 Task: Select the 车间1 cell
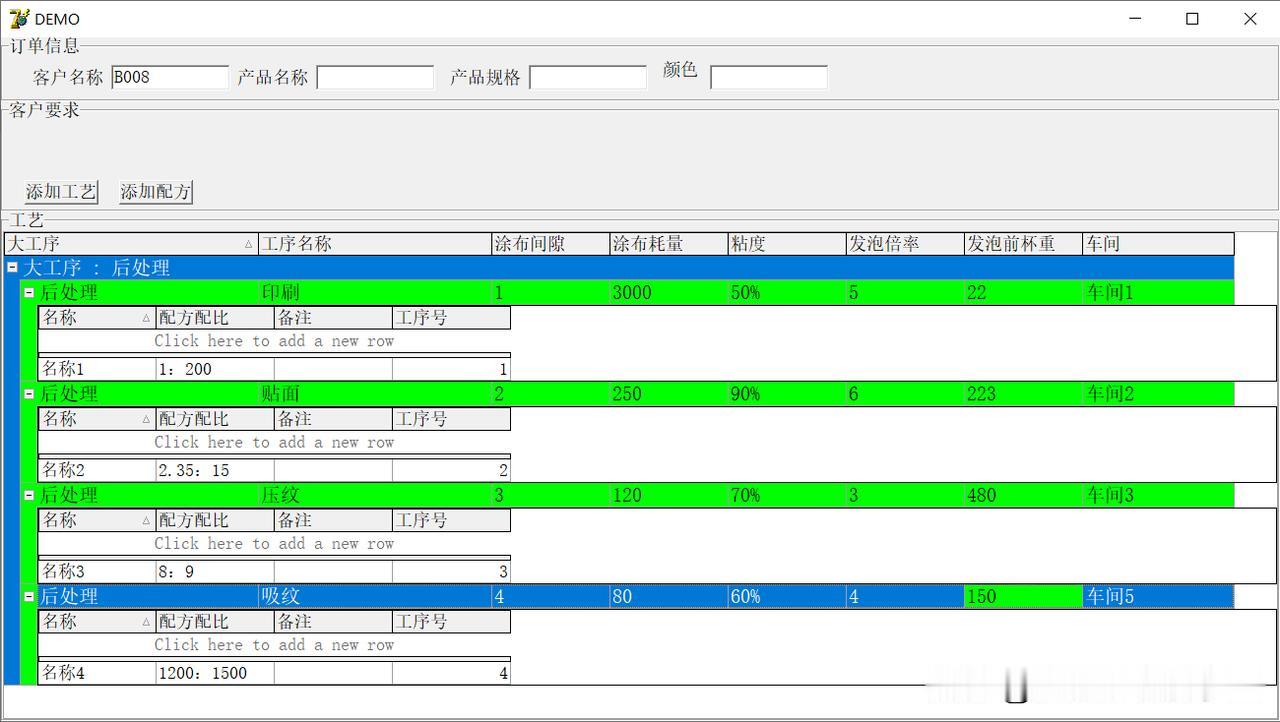pyautogui.click(x=1158, y=292)
